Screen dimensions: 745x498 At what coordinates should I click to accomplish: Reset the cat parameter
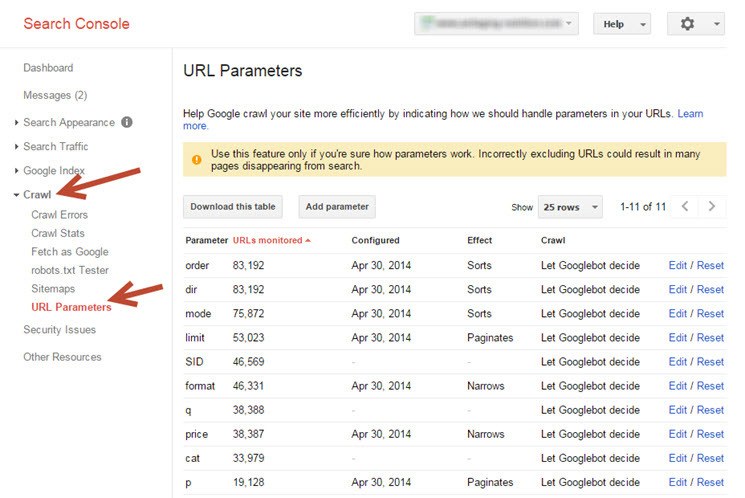(x=710, y=459)
